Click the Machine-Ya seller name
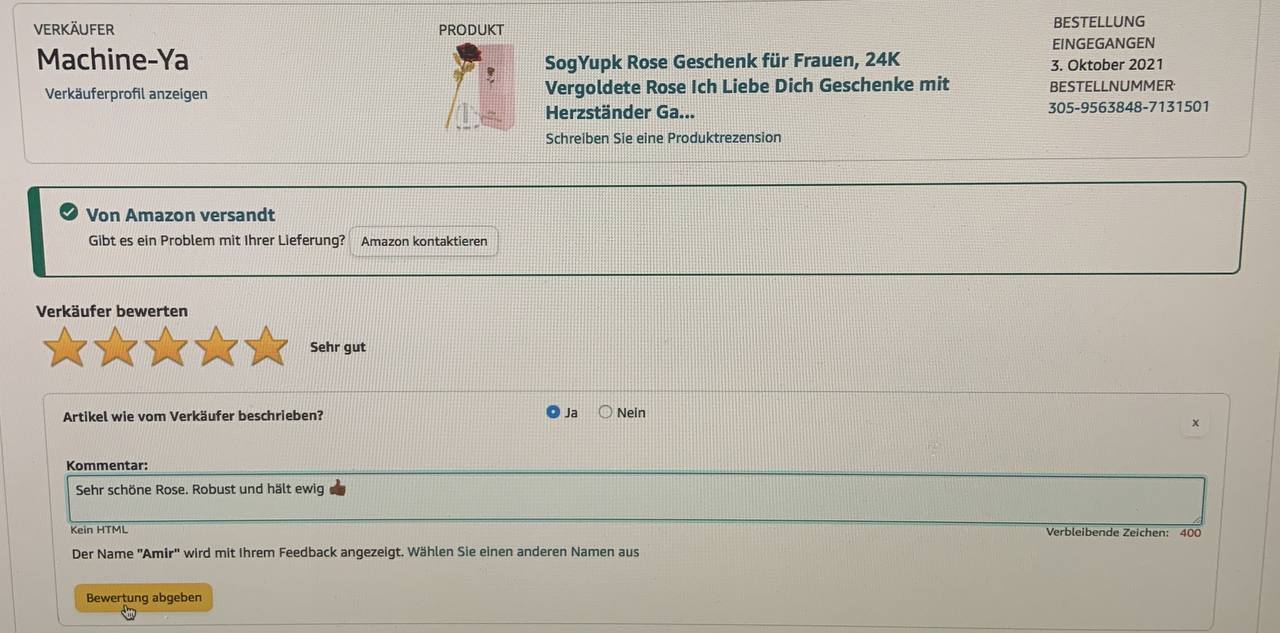The width and height of the screenshot is (1280, 633). [112, 60]
